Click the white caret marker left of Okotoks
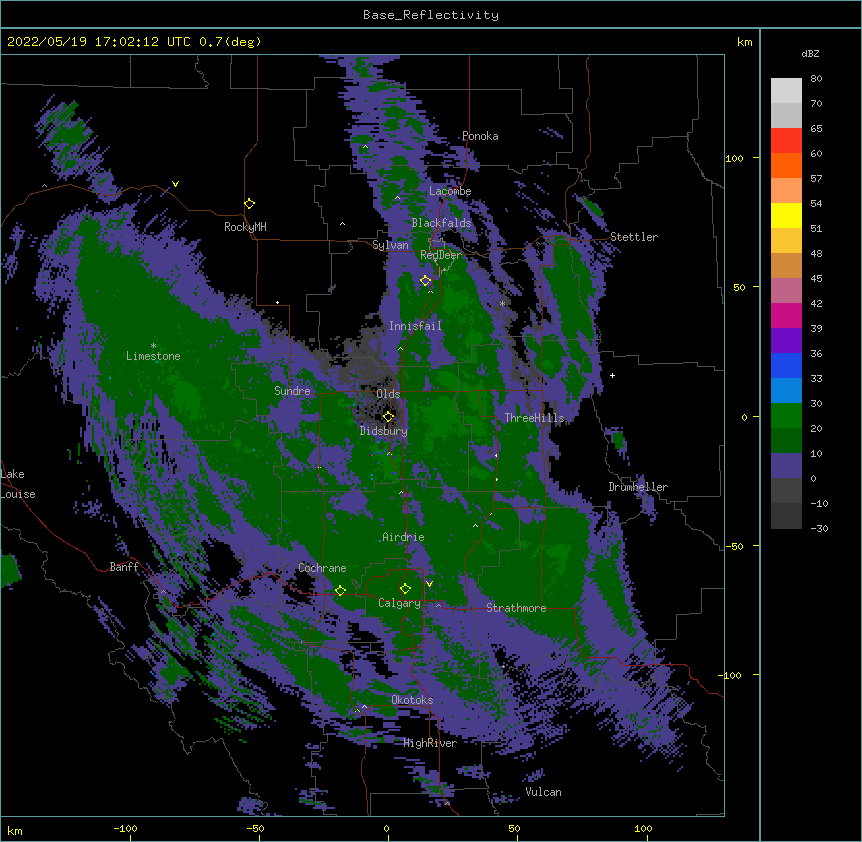Image resolution: width=862 pixels, height=842 pixels. 364,707
